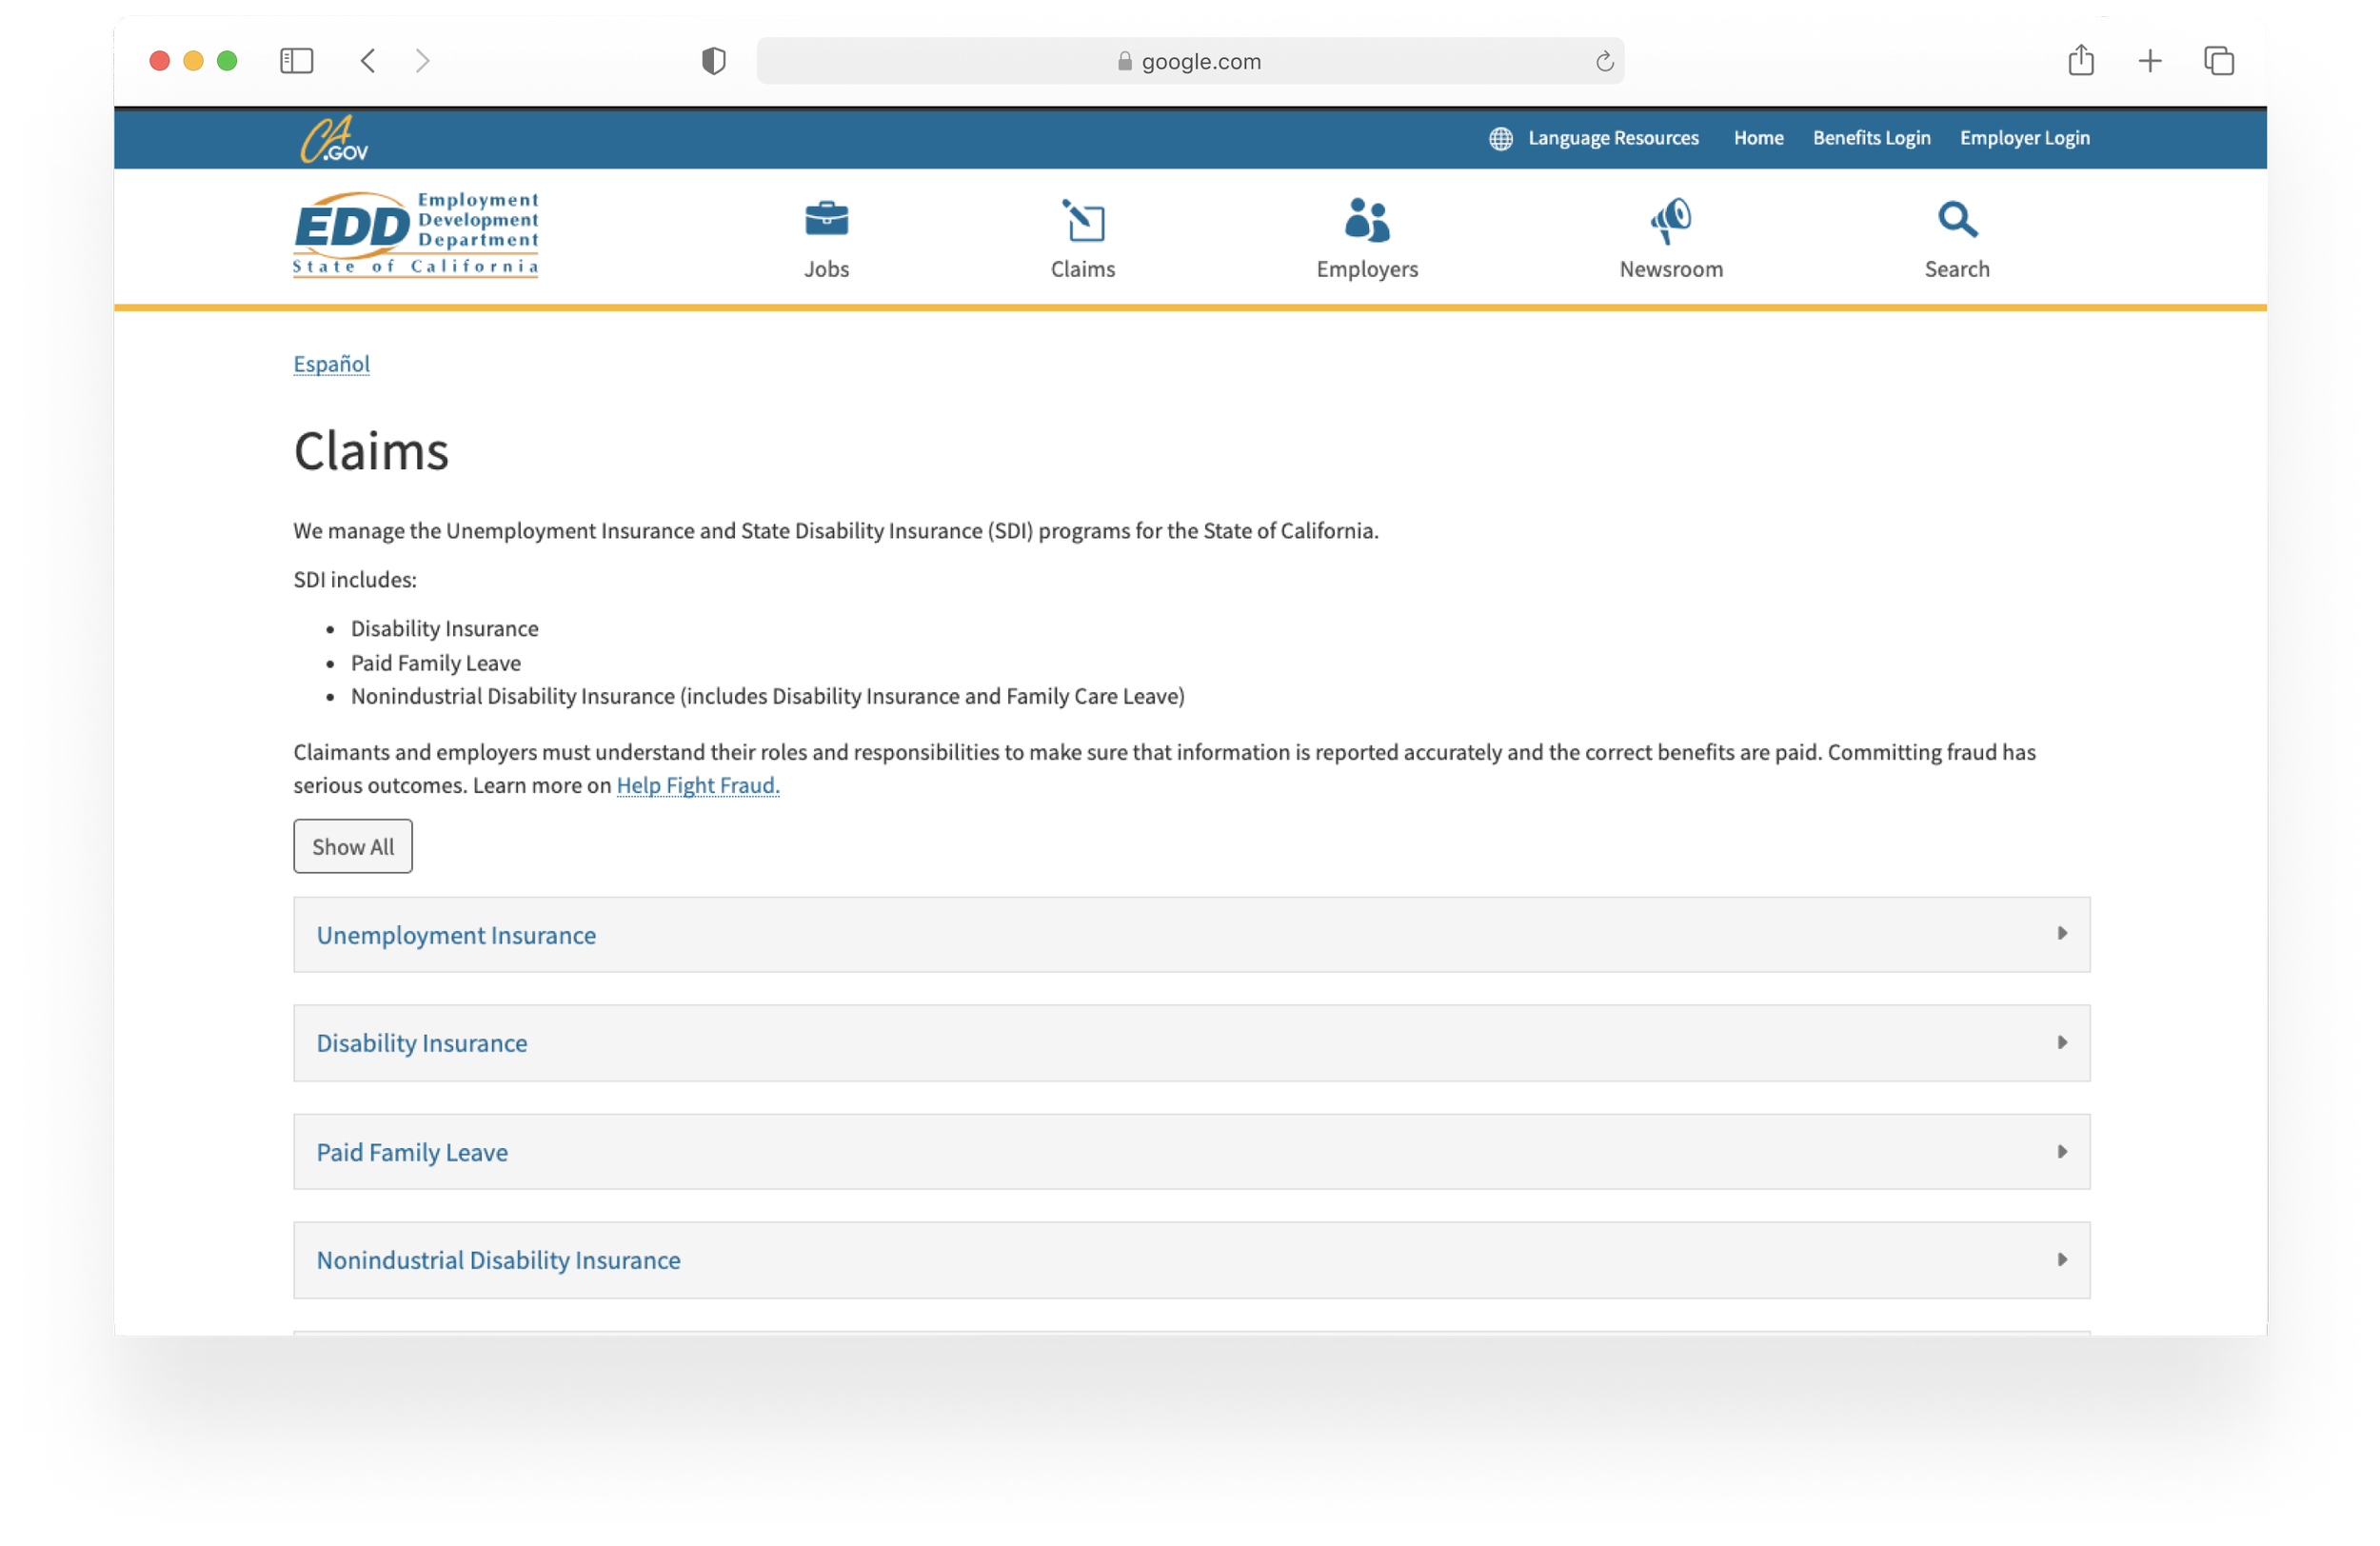Click the google.com address field

coord(1190,62)
